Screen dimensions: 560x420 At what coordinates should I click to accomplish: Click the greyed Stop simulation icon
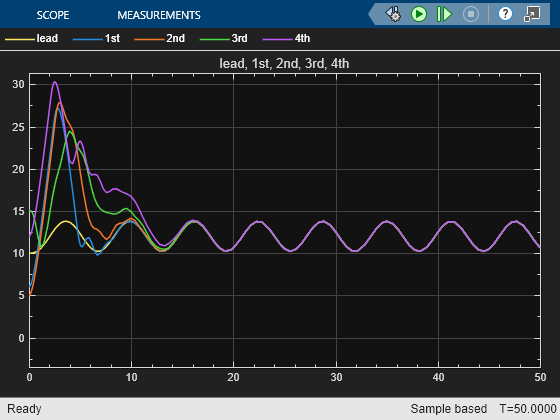tap(471, 14)
